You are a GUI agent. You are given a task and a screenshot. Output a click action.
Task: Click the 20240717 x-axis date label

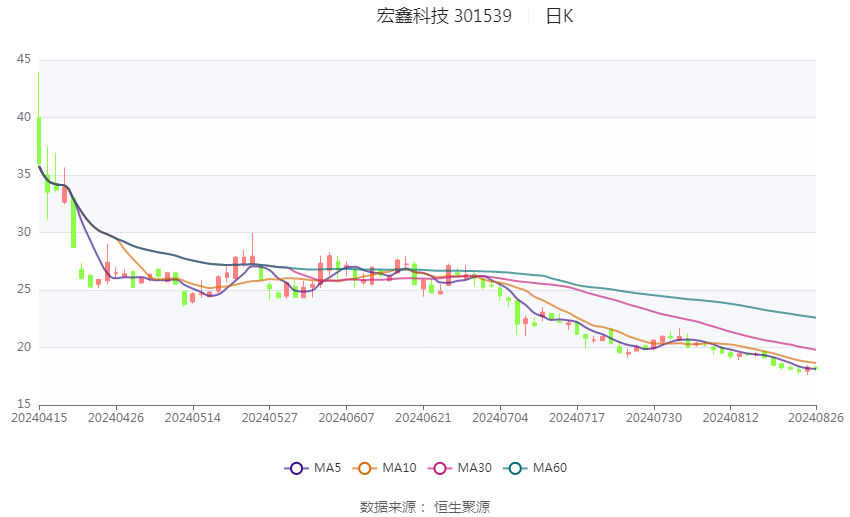click(x=577, y=418)
